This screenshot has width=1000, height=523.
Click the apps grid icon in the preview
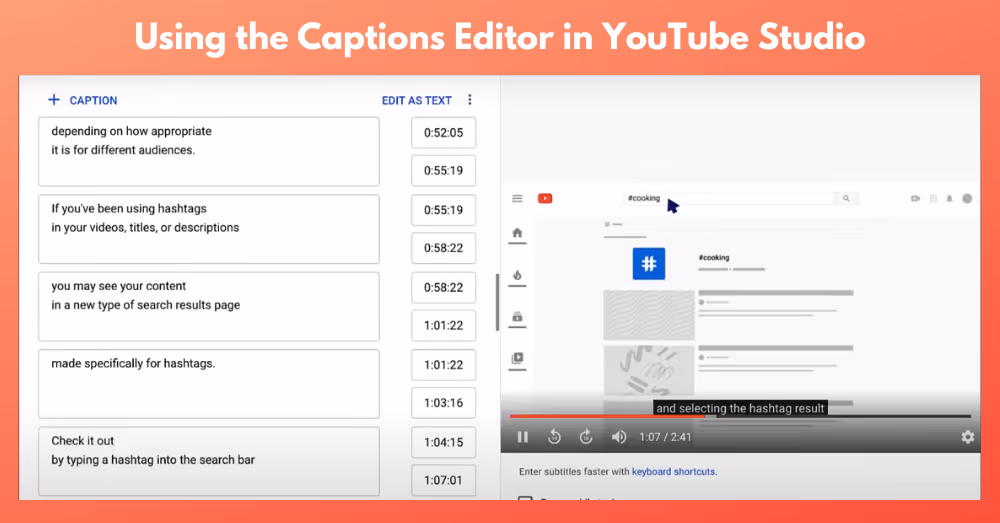coord(933,198)
